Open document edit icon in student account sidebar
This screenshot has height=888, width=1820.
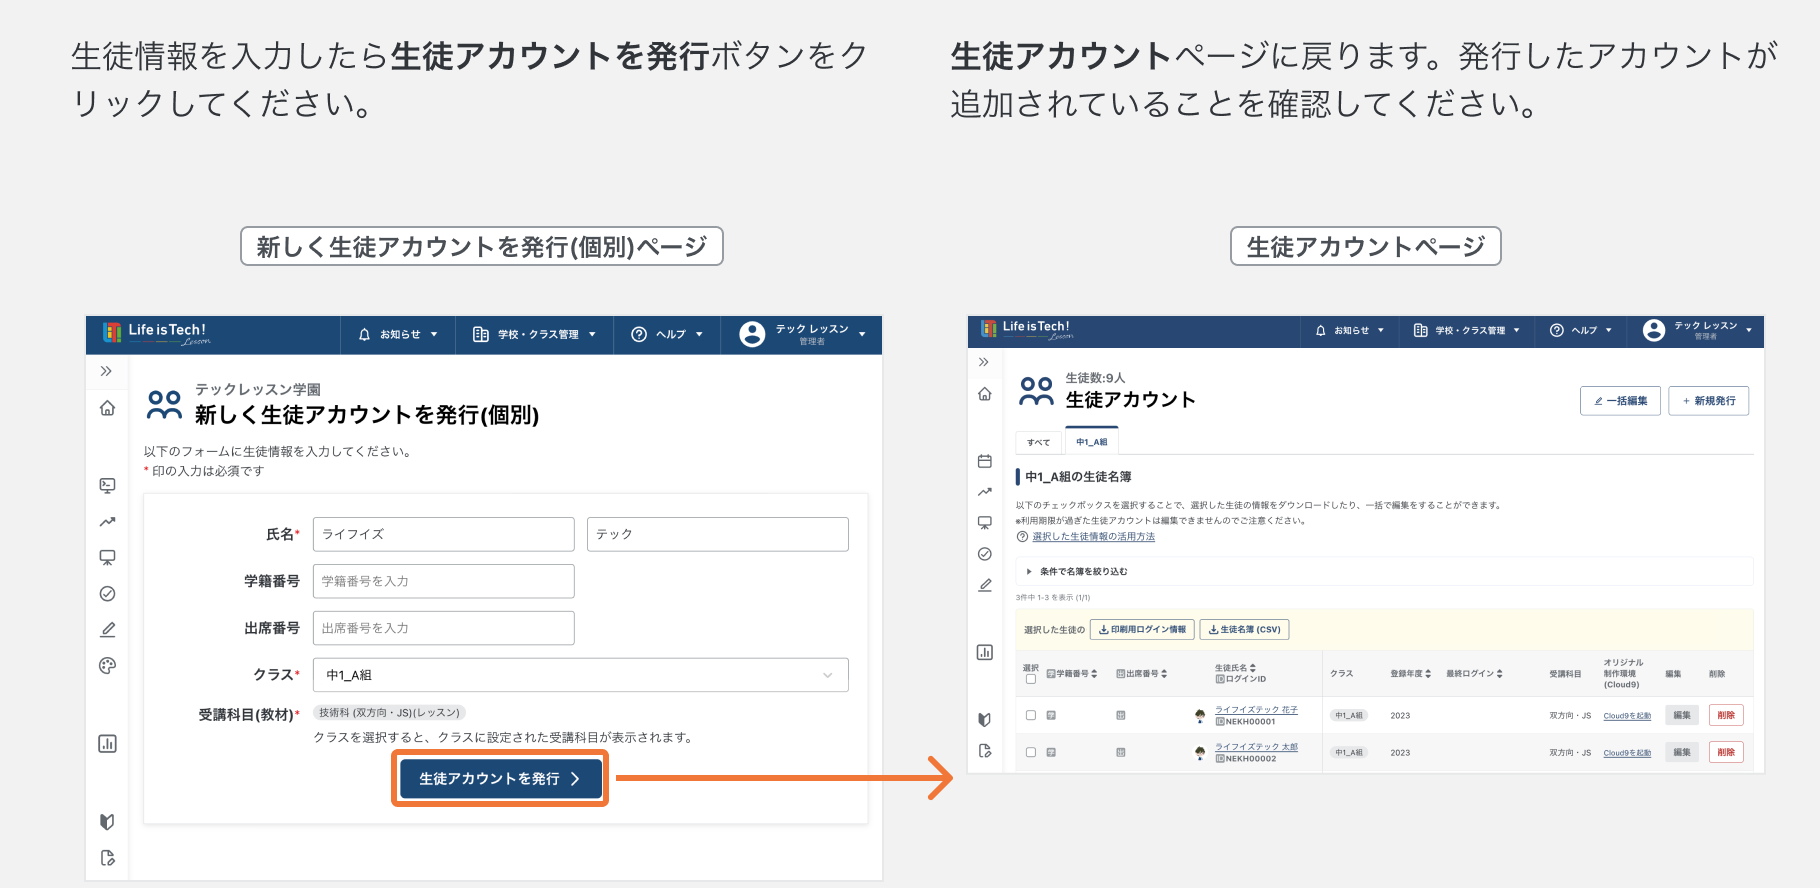coord(984,751)
